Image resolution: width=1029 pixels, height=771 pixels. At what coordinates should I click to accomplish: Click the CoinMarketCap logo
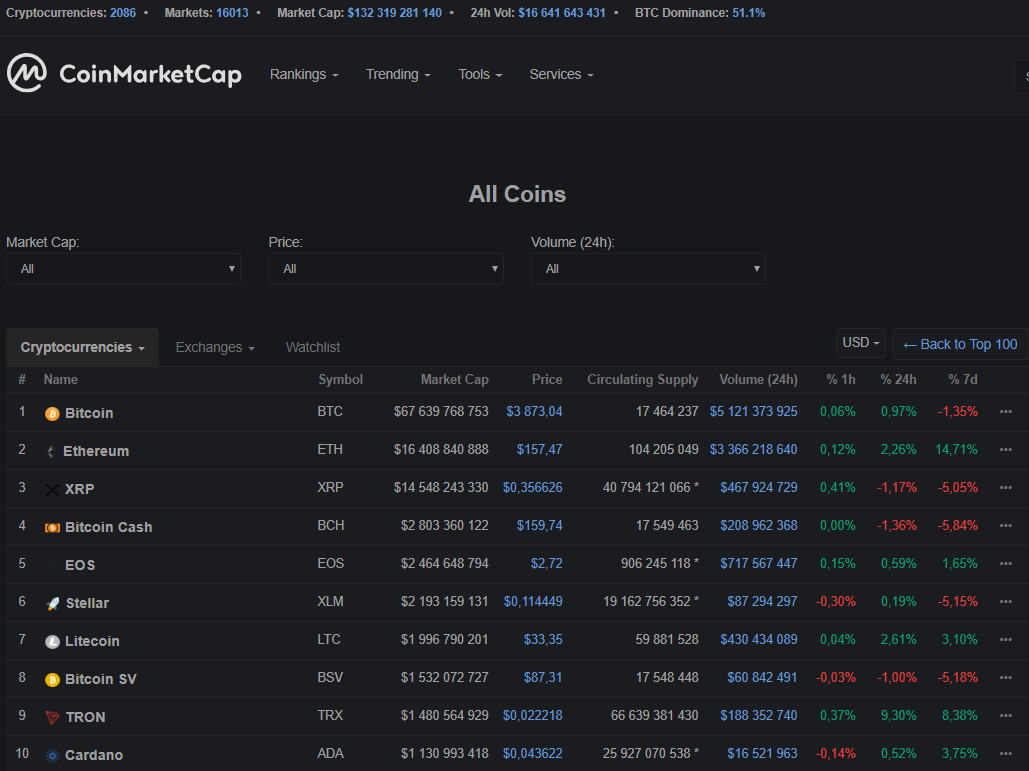point(124,74)
